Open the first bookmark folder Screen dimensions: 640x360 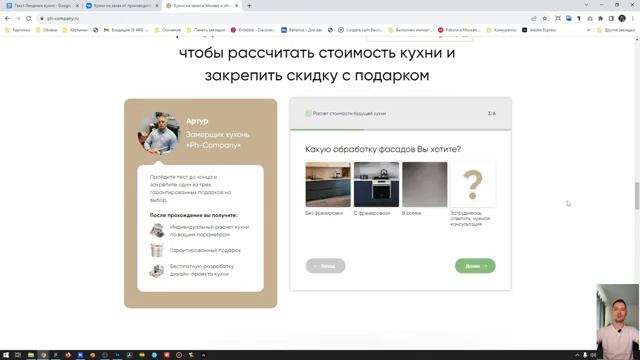tap(17, 30)
